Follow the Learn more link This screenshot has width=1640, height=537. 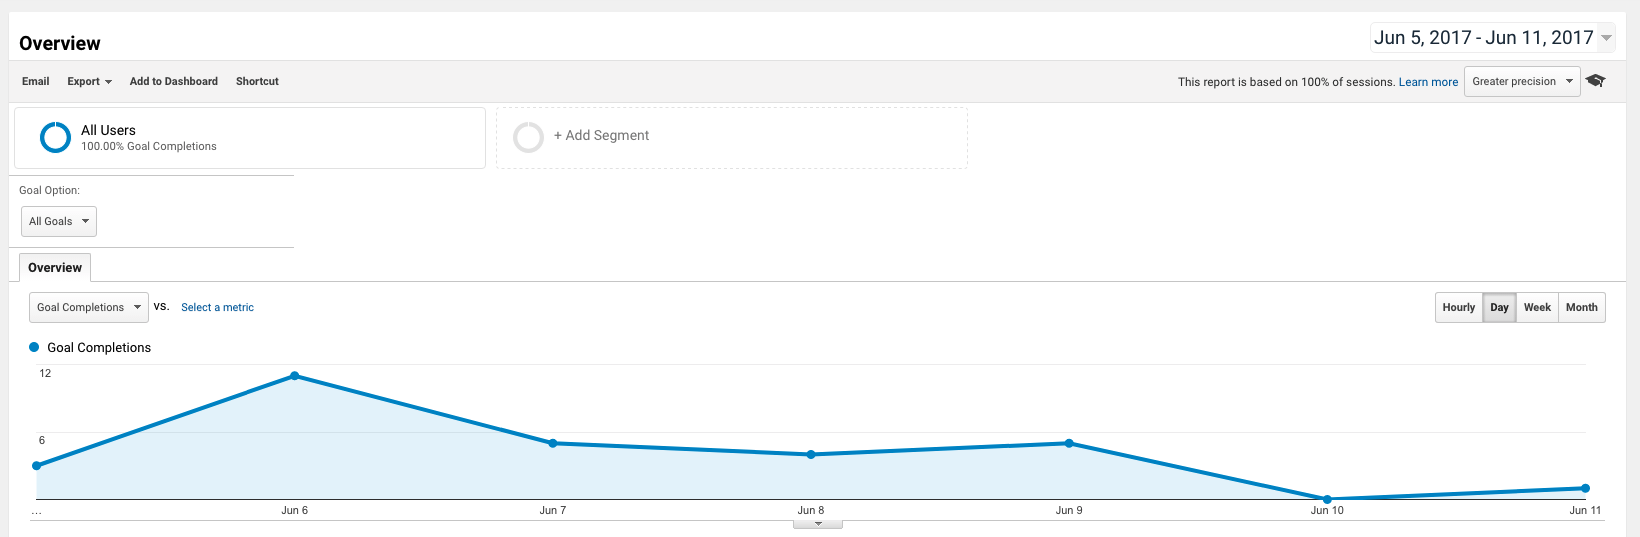[1428, 82]
